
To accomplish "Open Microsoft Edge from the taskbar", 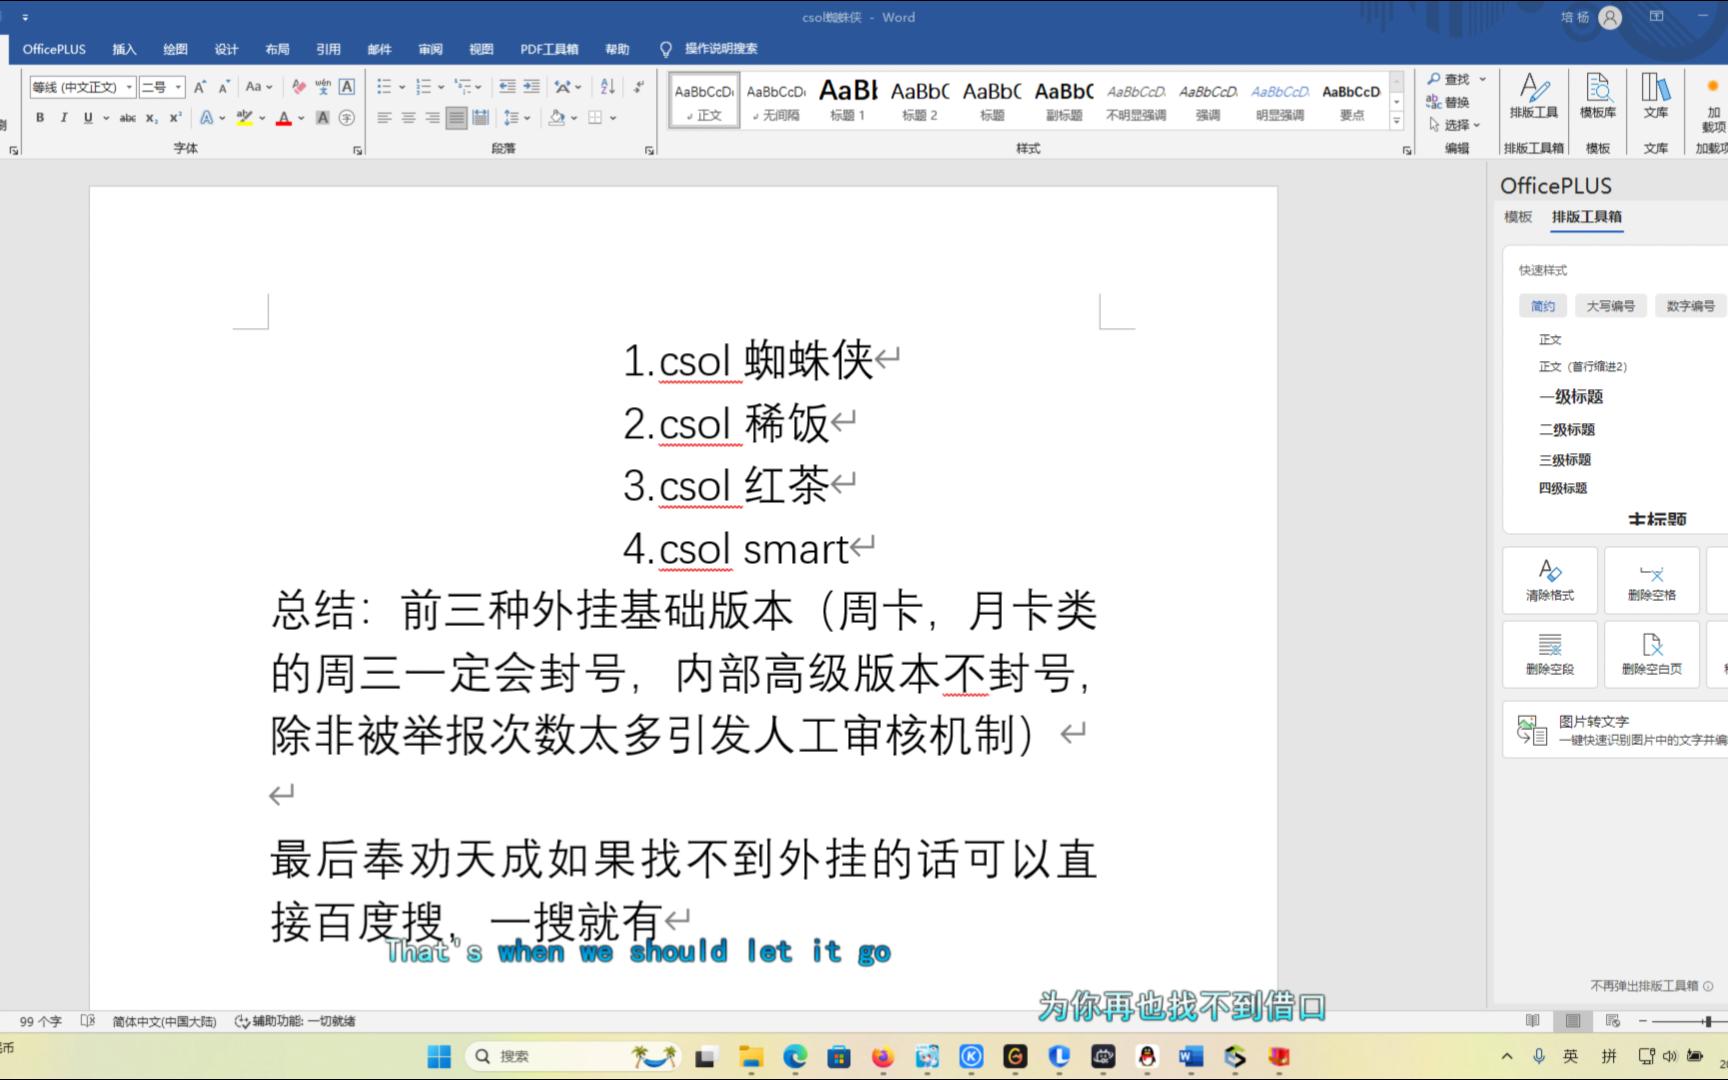I will [x=795, y=1056].
